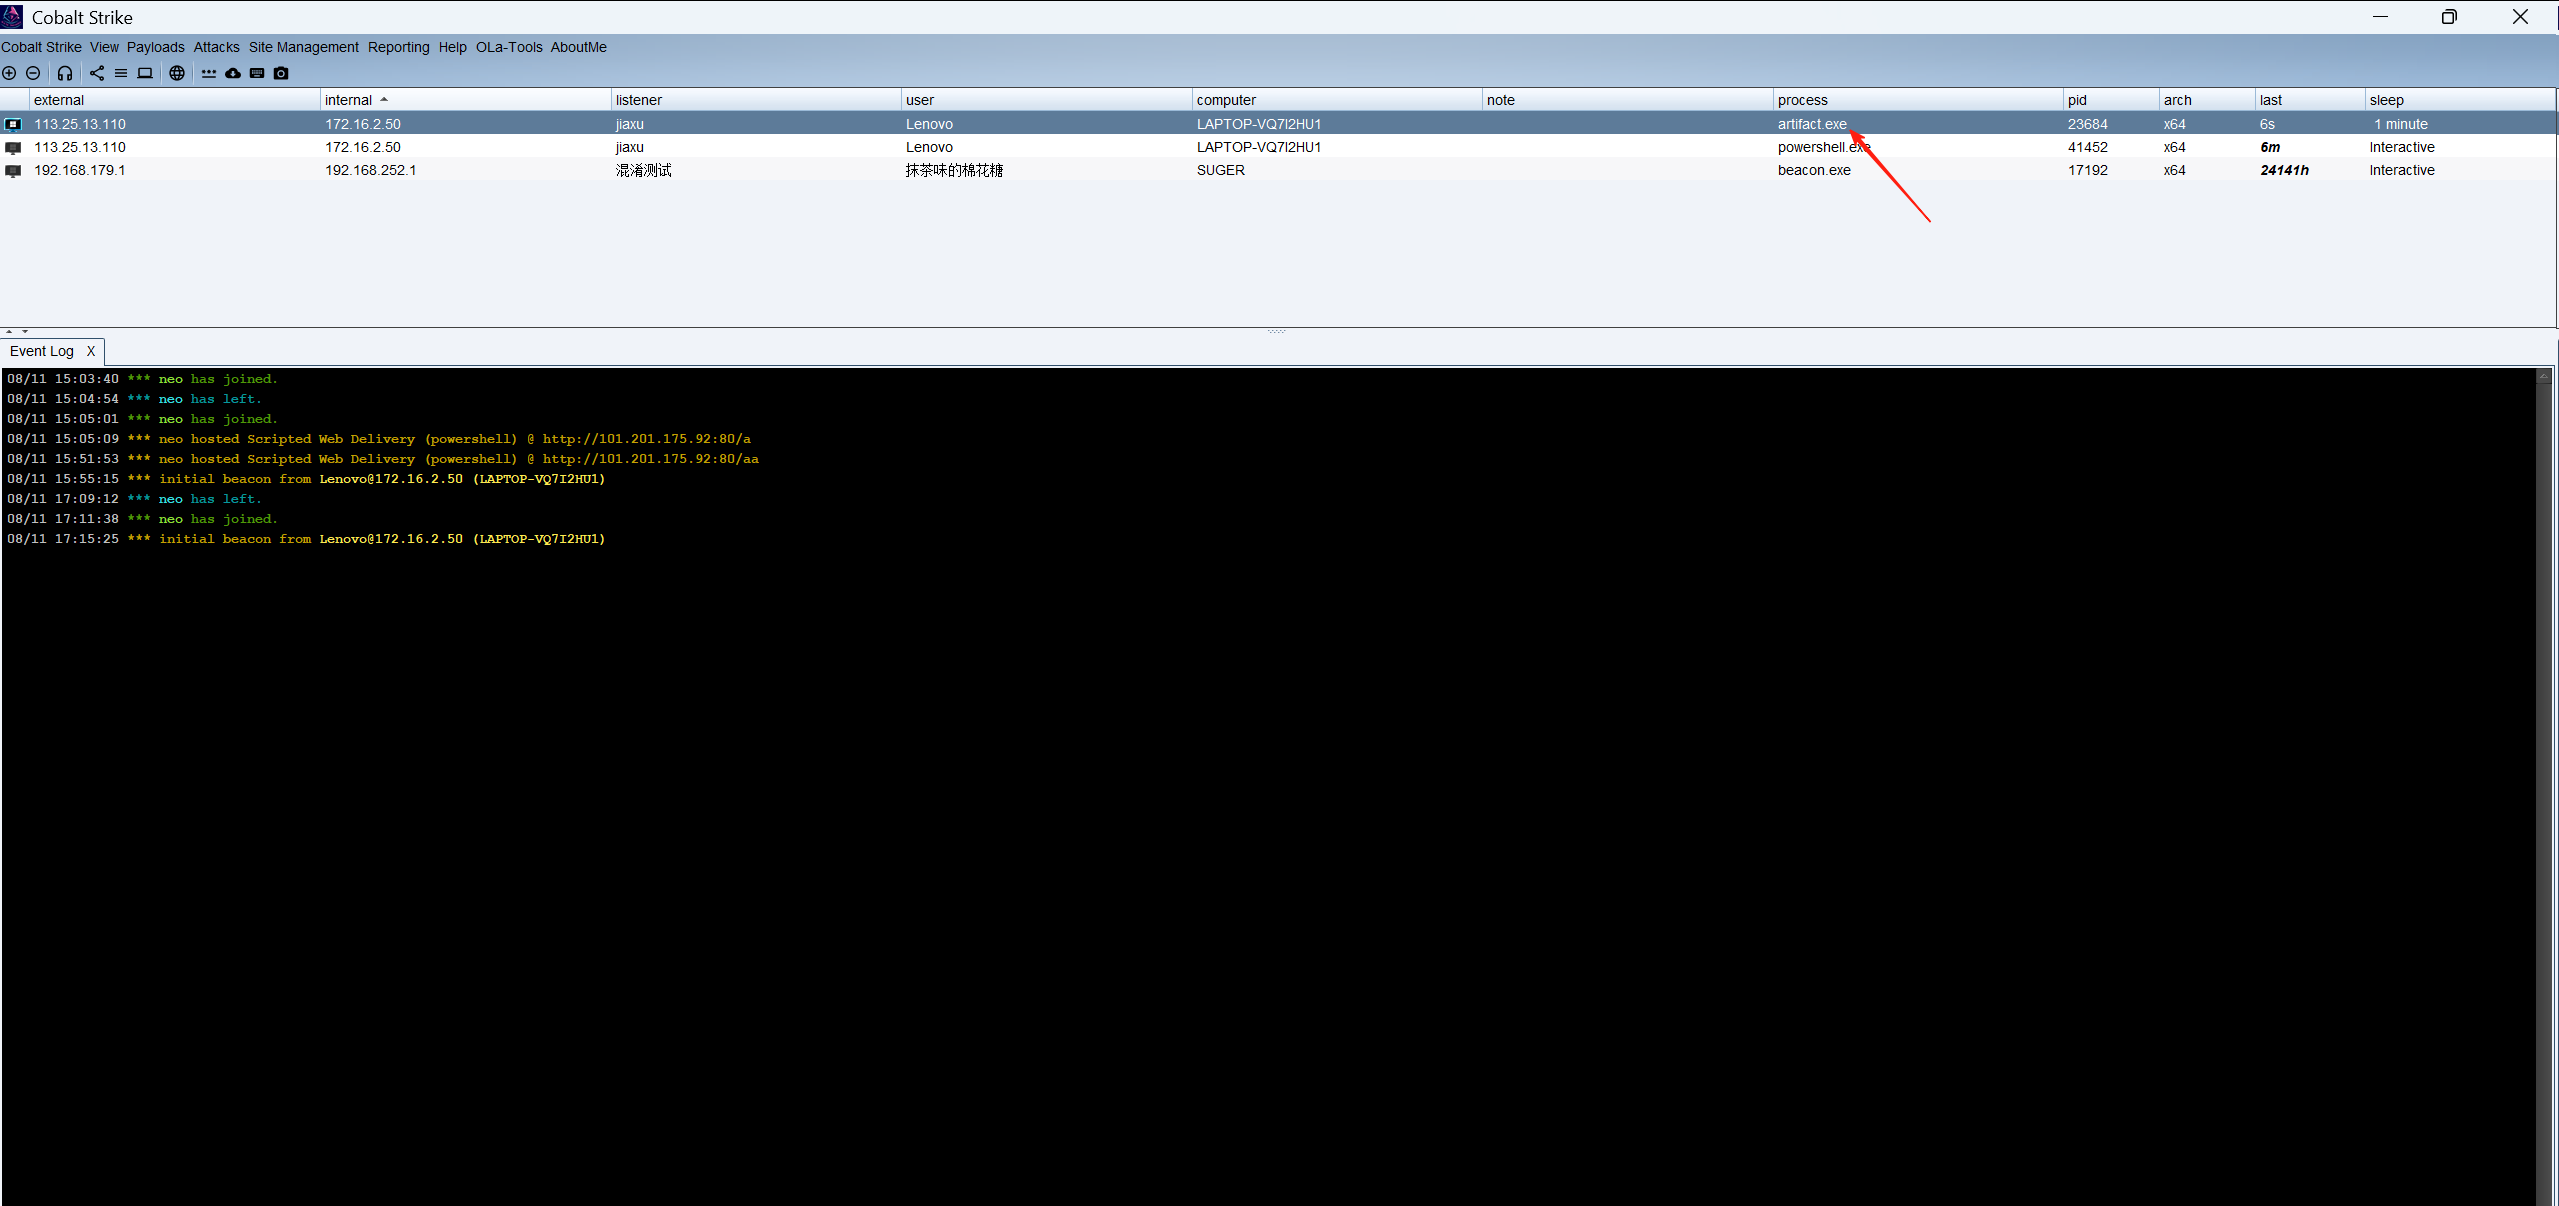Viewport: 2559px width, 1206px height.
Task: Open the Cobalt Strike menu
Action: [x=41, y=47]
